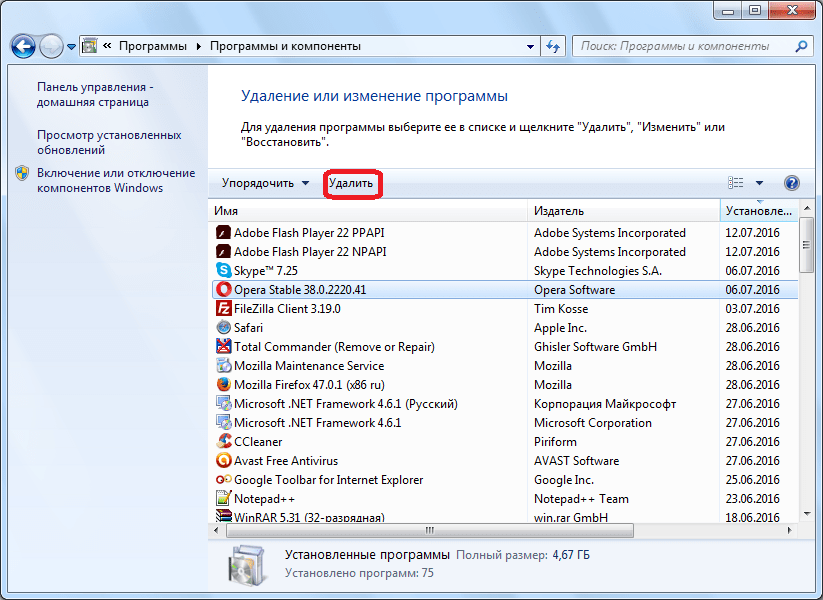823x600 pixels.
Task: Click the CCleaner program icon
Action: 224,441
